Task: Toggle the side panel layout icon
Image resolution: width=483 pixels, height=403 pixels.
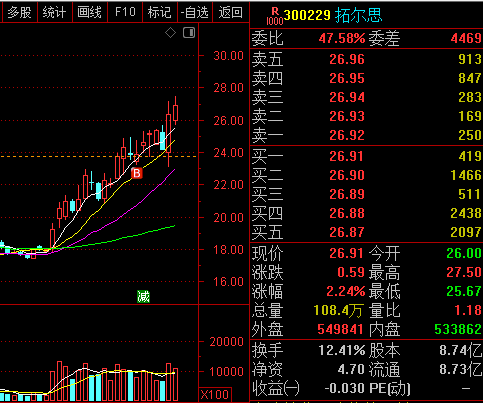Action: tap(189, 33)
